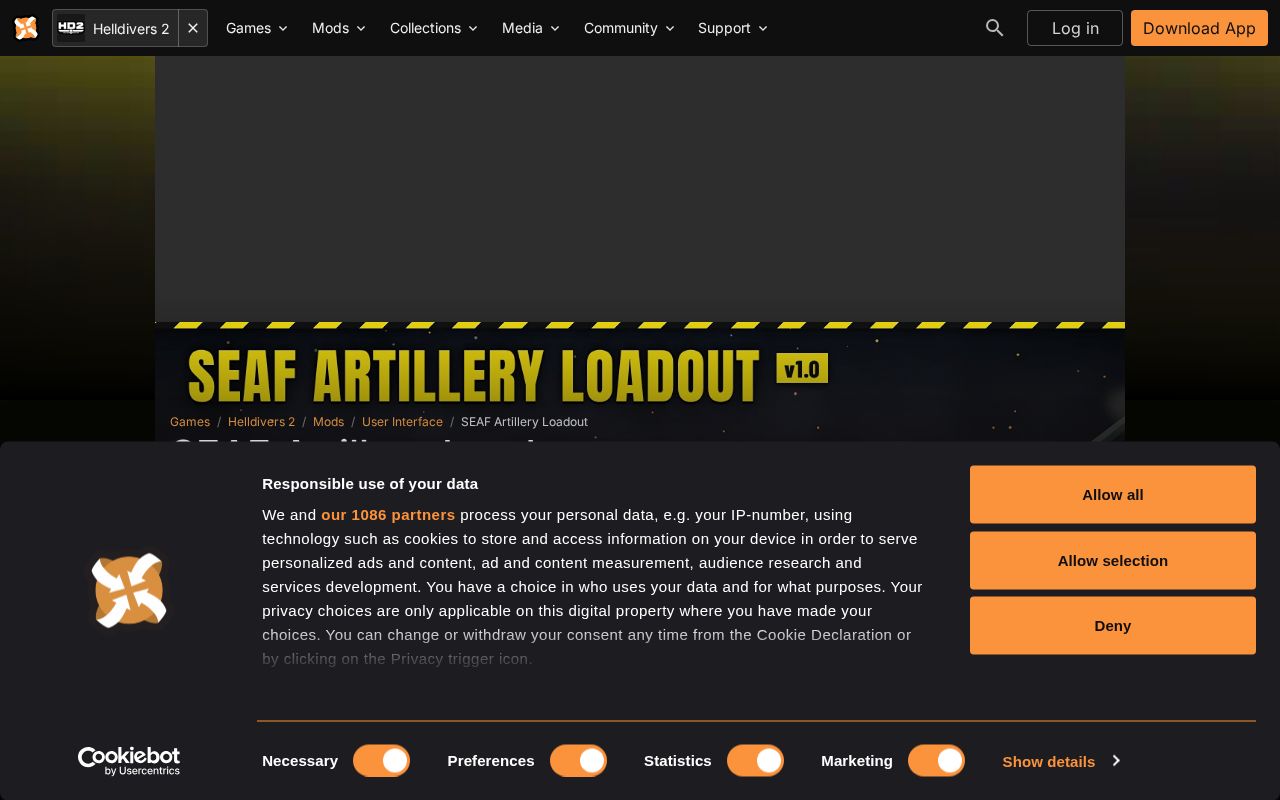Open the 'our 1086 partners' link

coord(388,514)
